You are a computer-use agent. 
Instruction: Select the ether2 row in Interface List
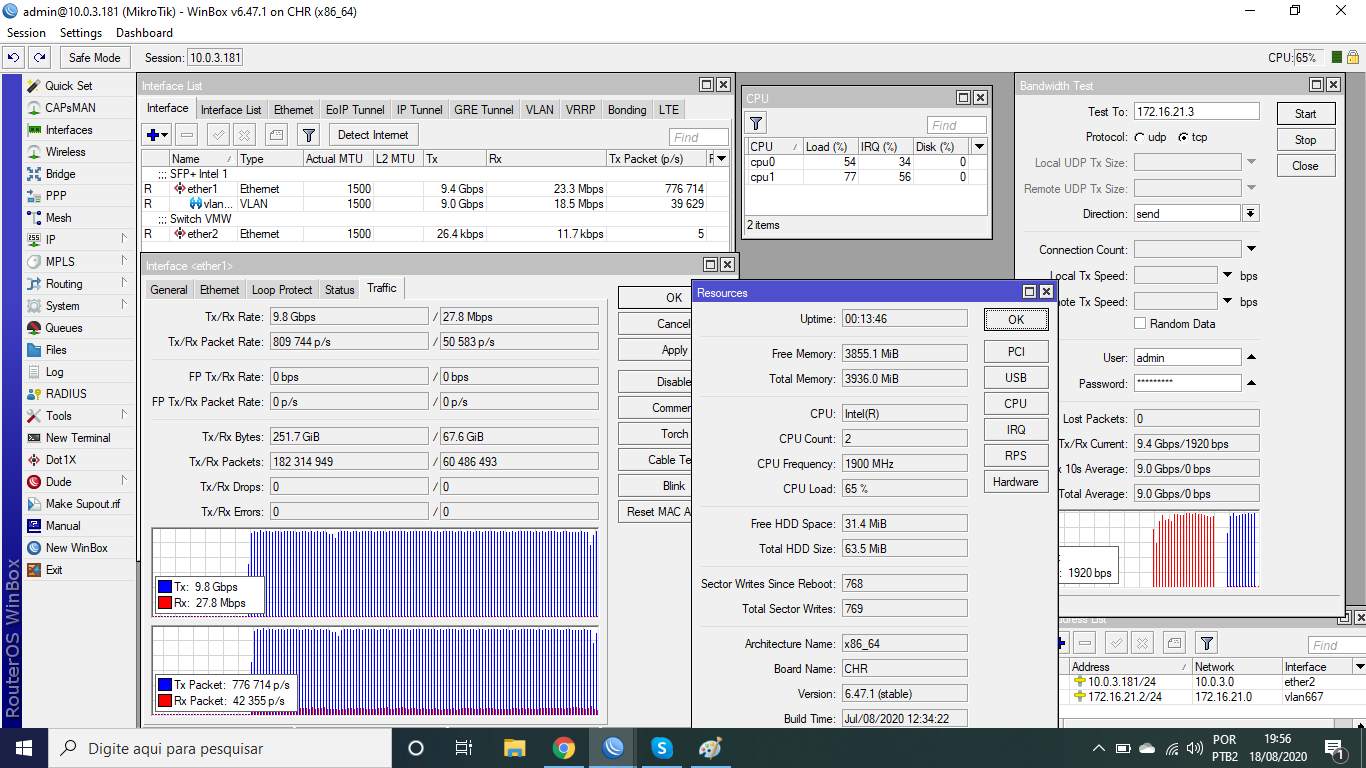tap(435, 234)
